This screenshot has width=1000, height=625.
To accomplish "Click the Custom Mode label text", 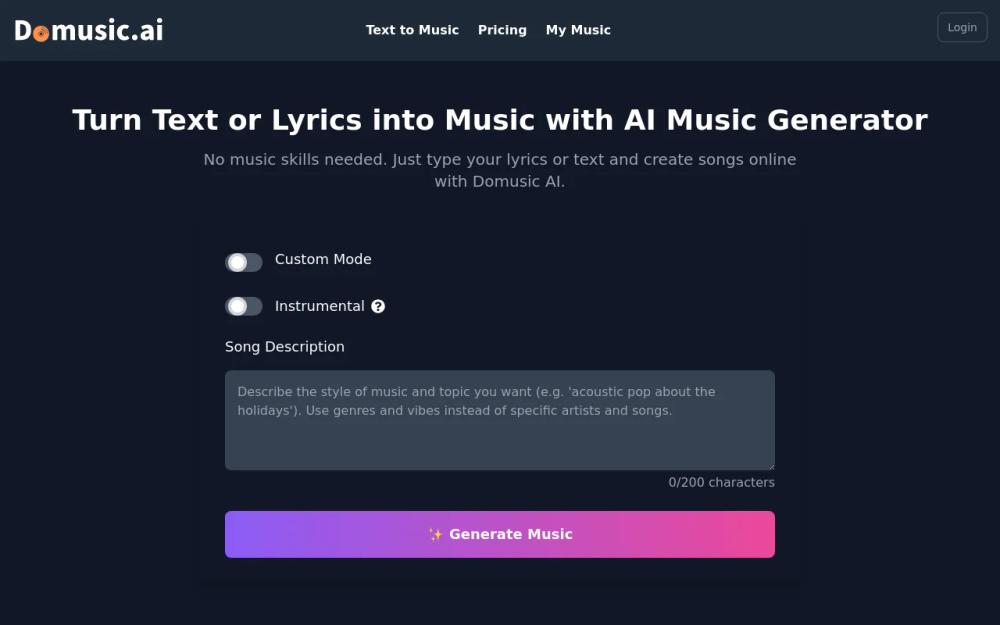I will pyautogui.click(x=323, y=259).
